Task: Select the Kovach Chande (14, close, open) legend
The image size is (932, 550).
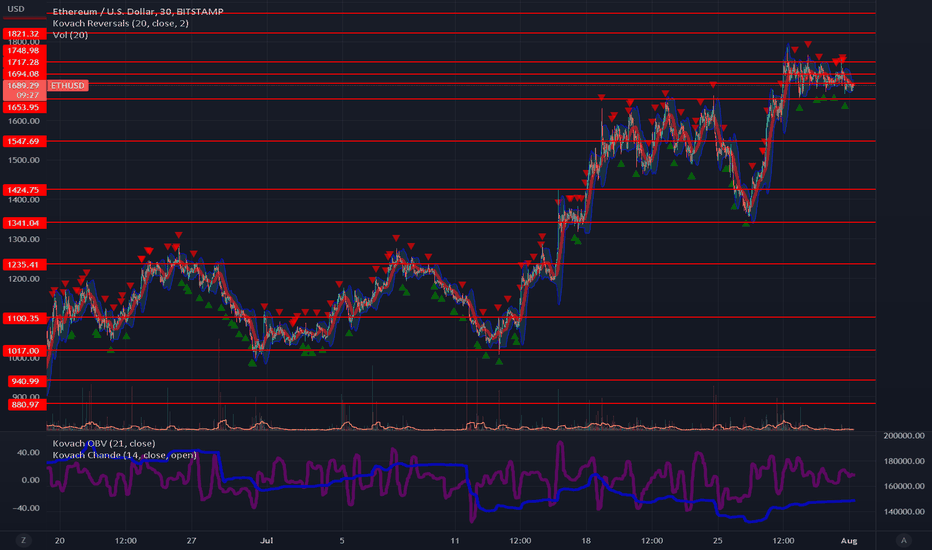Action: point(124,455)
